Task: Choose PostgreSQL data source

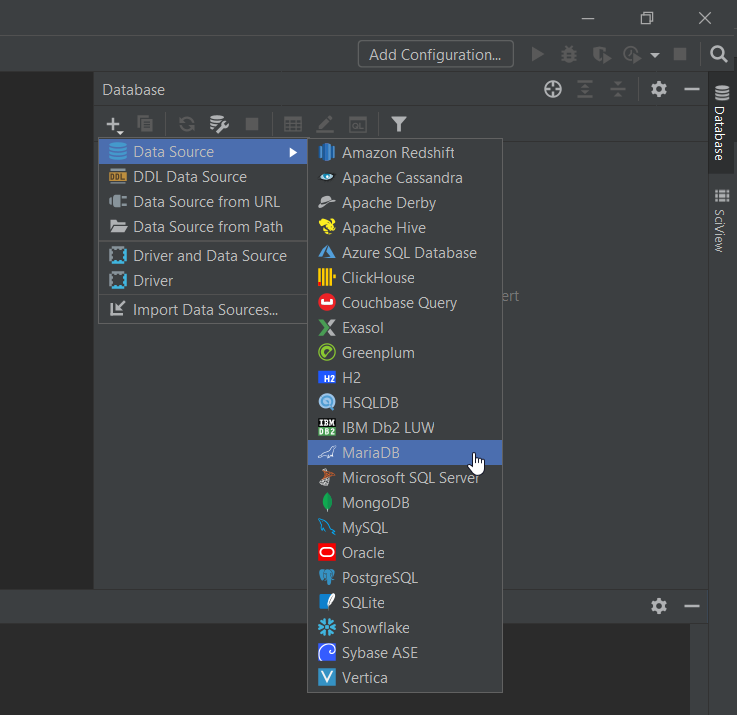Action: pyautogui.click(x=405, y=578)
